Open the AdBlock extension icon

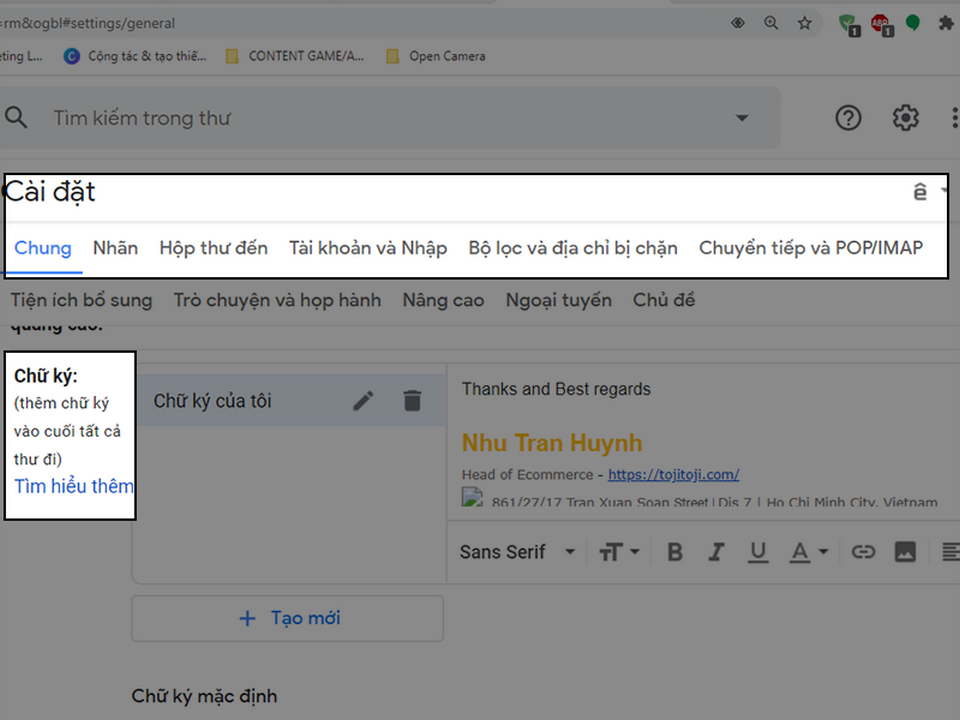pos(879,23)
